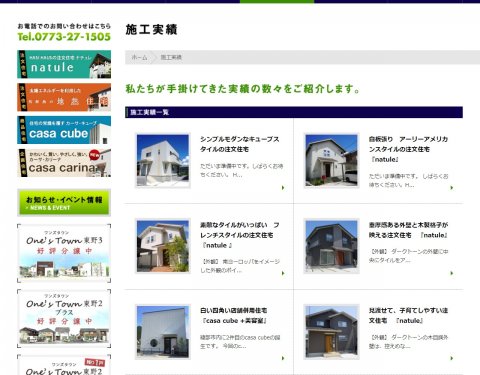
Task: Open the casa cube banner
Action: pos(64,130)
